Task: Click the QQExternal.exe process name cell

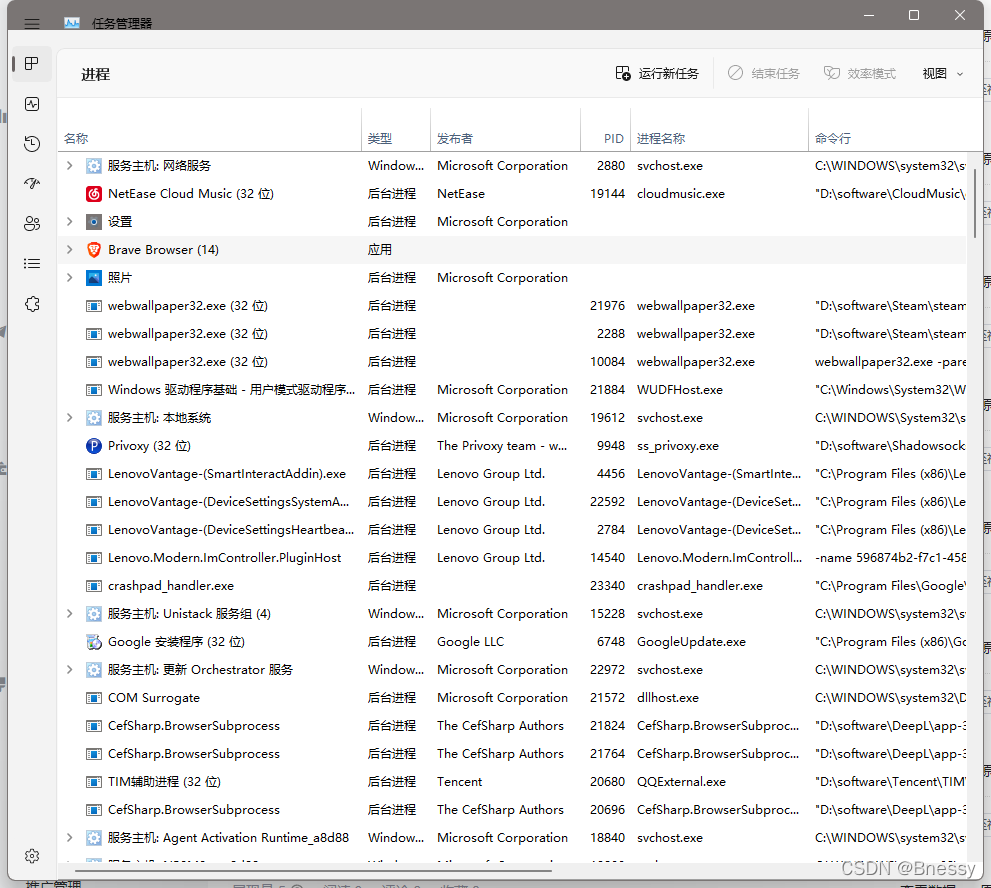Action: coord(681,782)
